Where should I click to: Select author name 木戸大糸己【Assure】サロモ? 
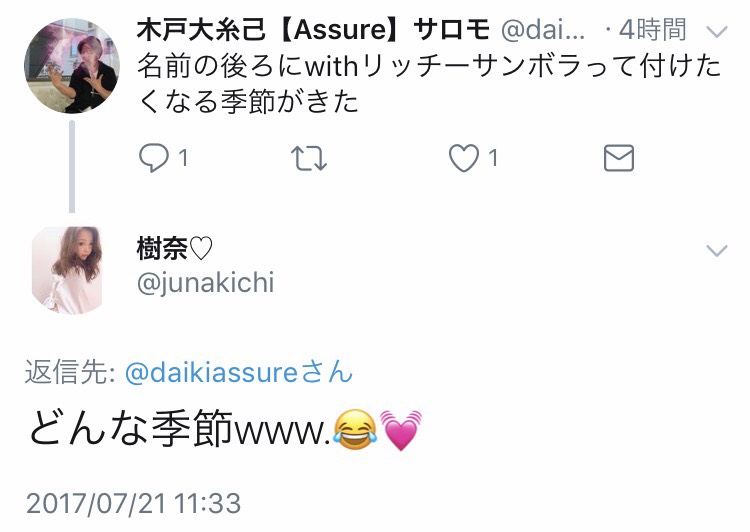(x=313, y=30)
